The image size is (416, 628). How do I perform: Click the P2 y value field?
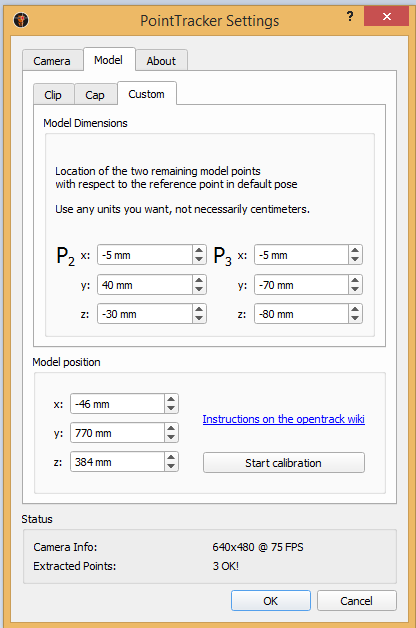point(145,285)
